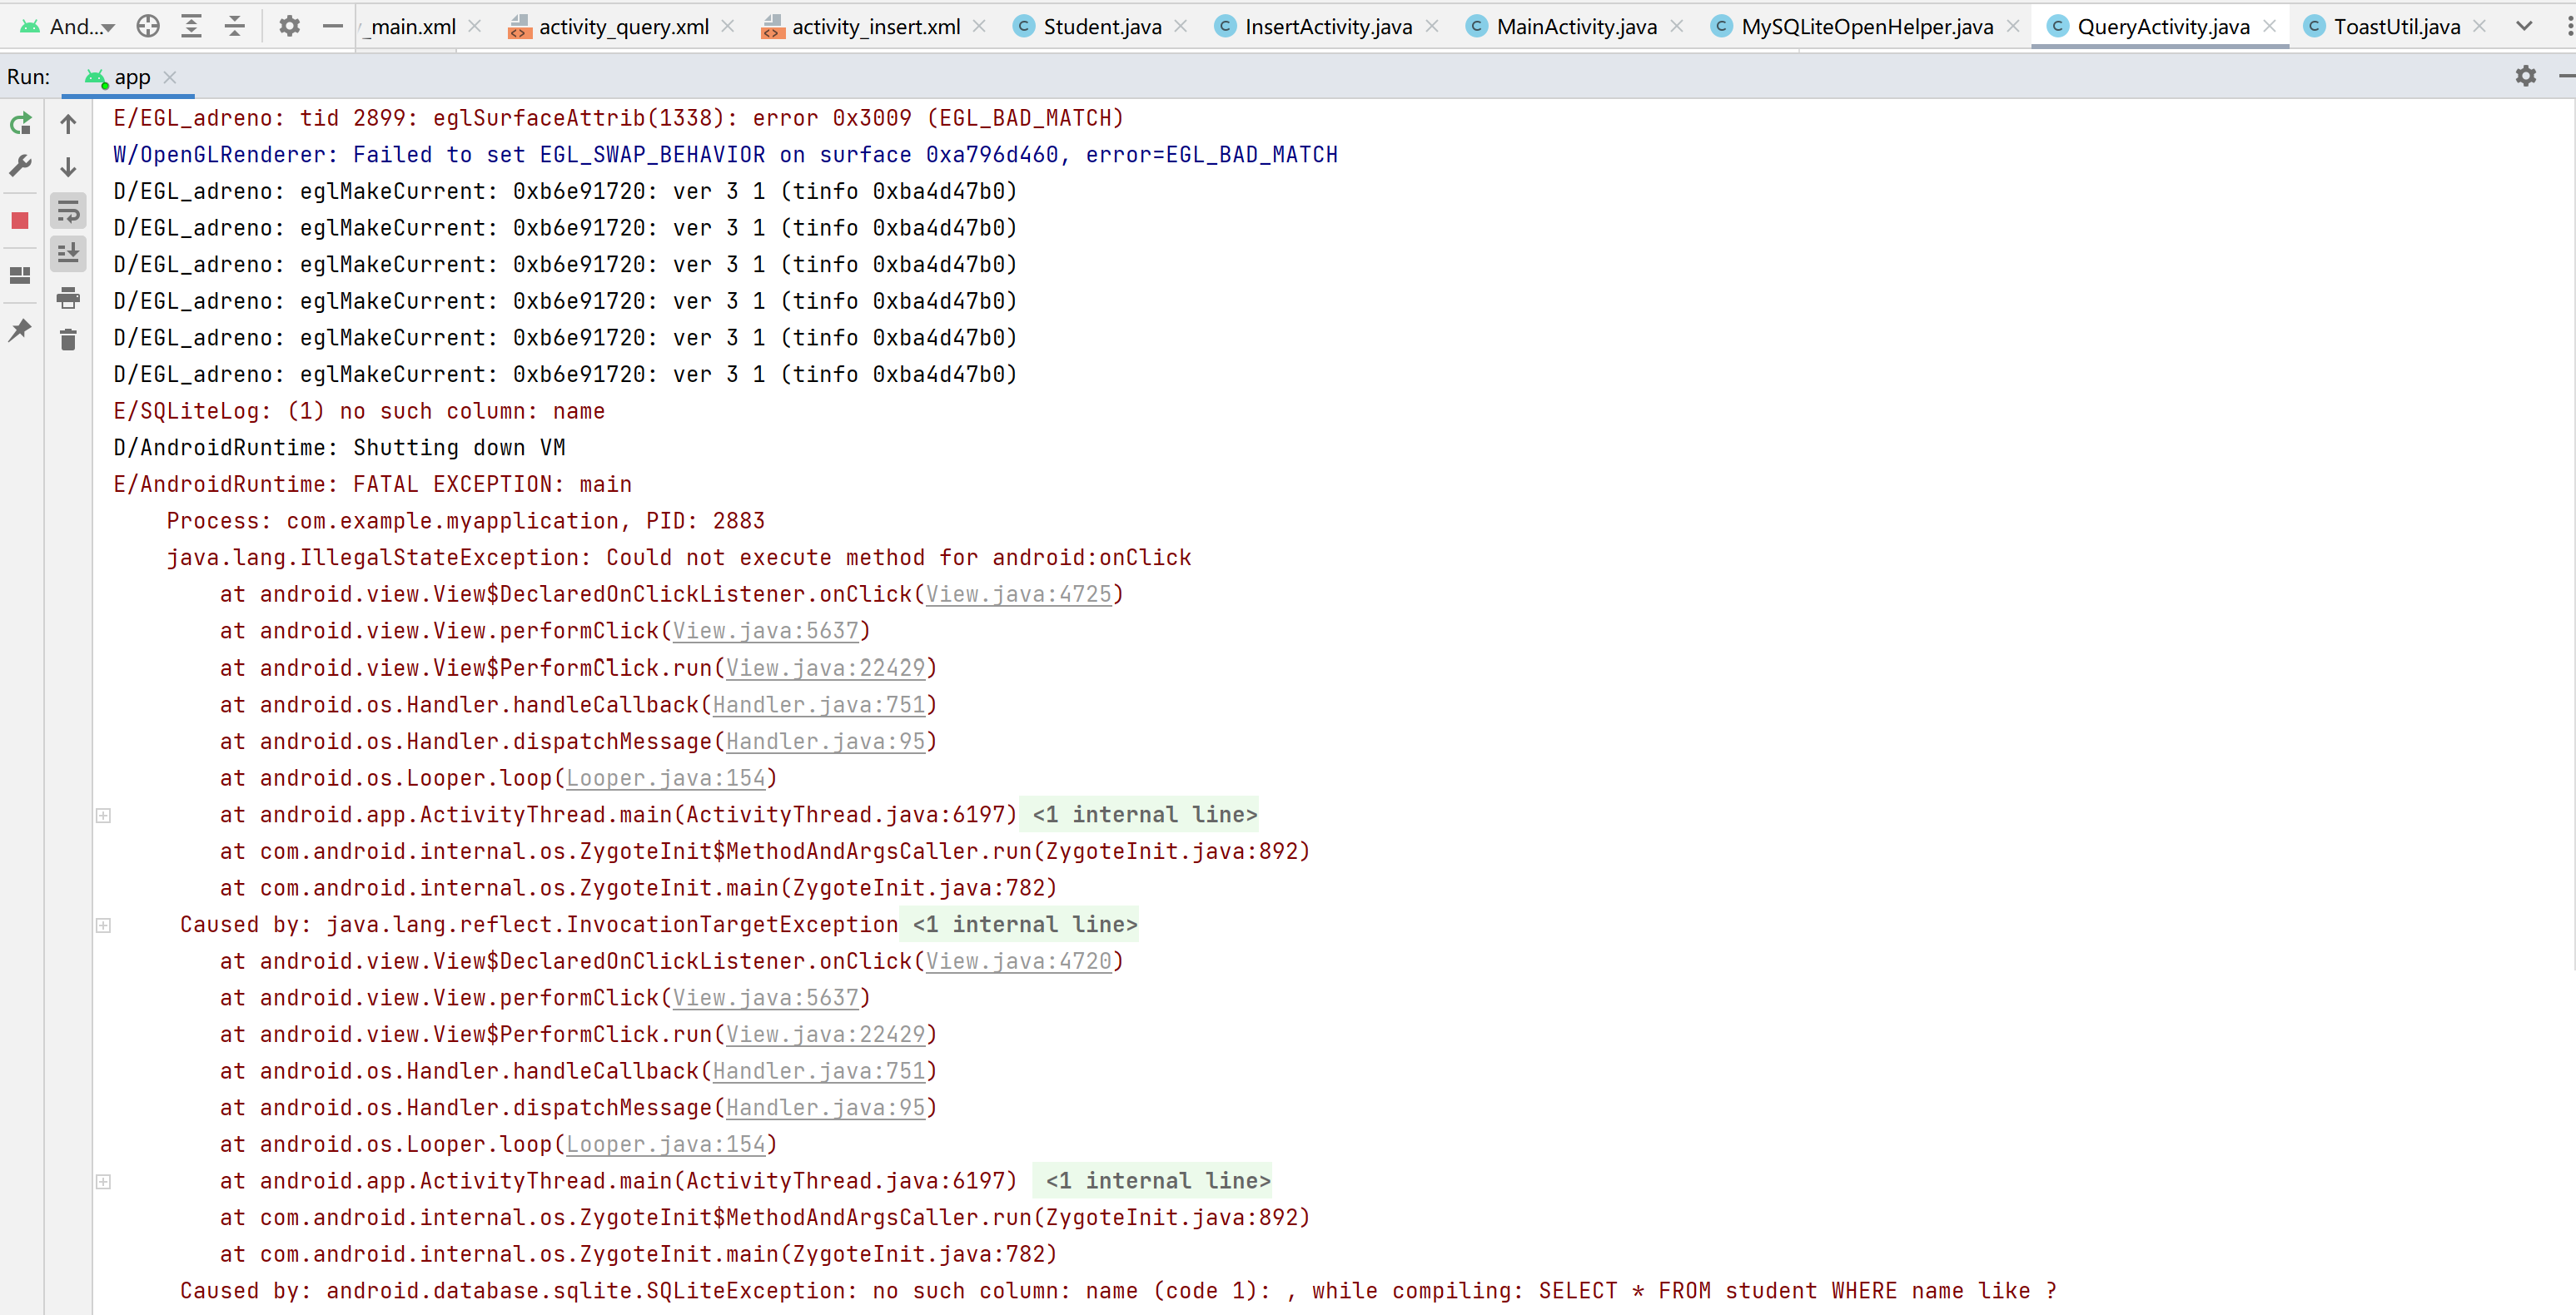Open View.java:4725 link
The image size is (2576, 1315).
coord(1018,595)
